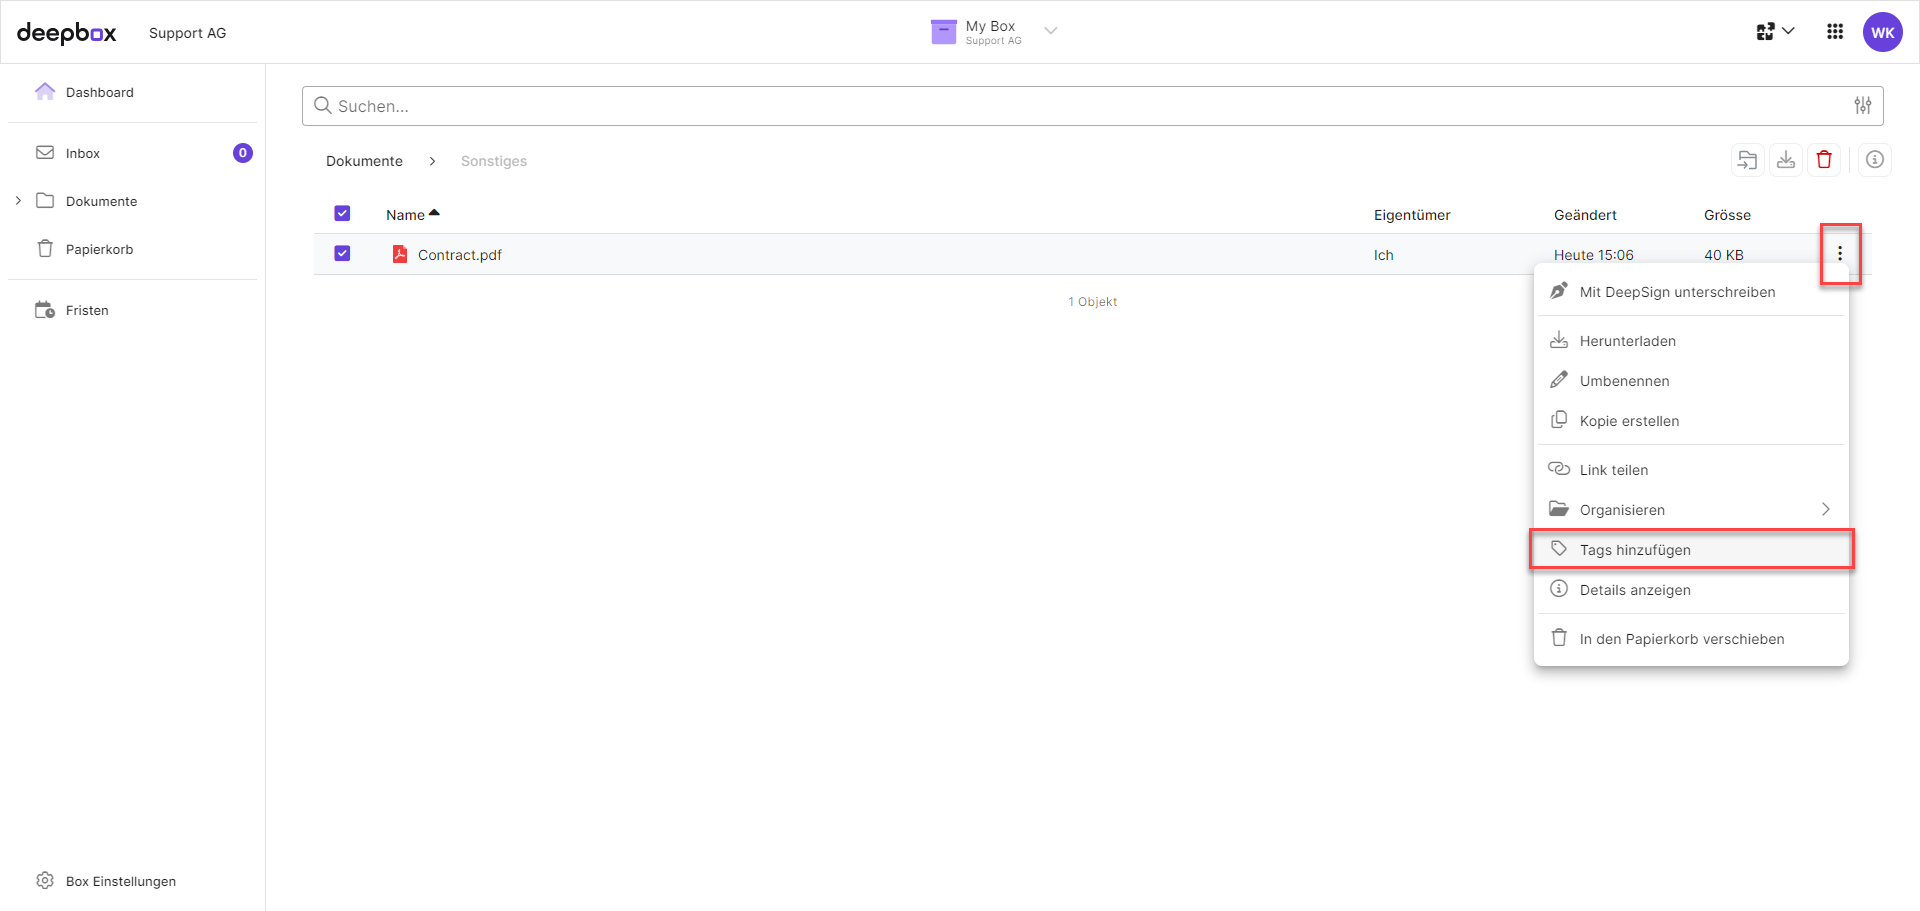Select Link teilen menu entry
Screen dimensions: 1920x911
pyautogui.click(x=1691, y=470)
